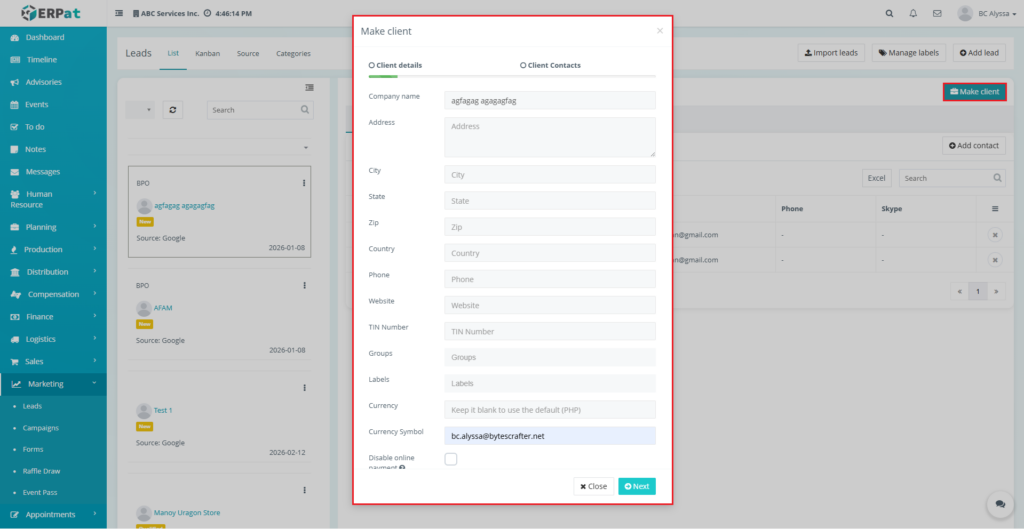Check the Disable online payment checkbox
The image size is (1024, 529).
click(x=451, y=459)
